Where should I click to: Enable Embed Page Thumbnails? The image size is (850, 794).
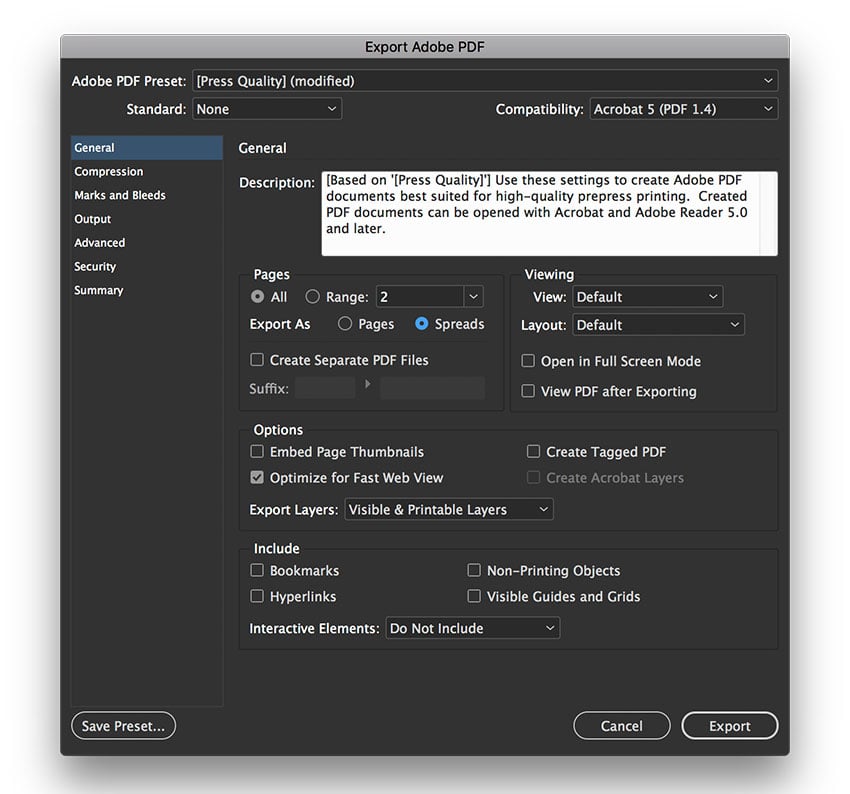pyautogui.click(x=257, y=452)
